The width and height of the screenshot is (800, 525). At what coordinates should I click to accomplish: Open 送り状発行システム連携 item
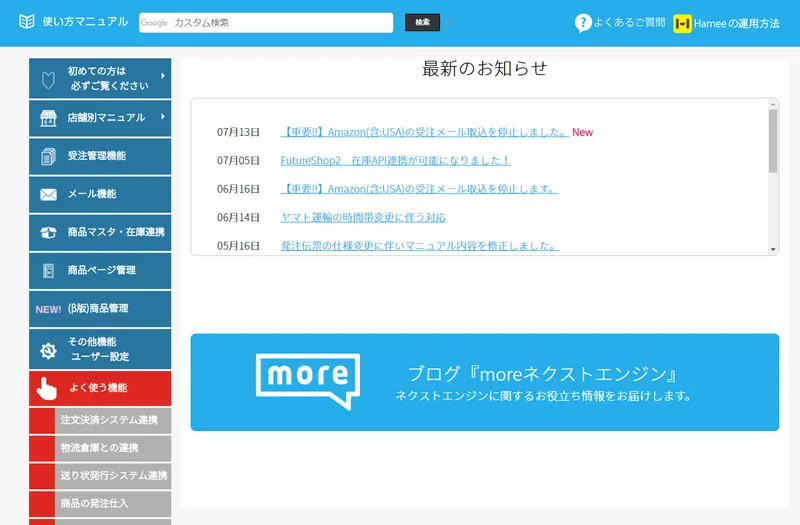point(100,476)
